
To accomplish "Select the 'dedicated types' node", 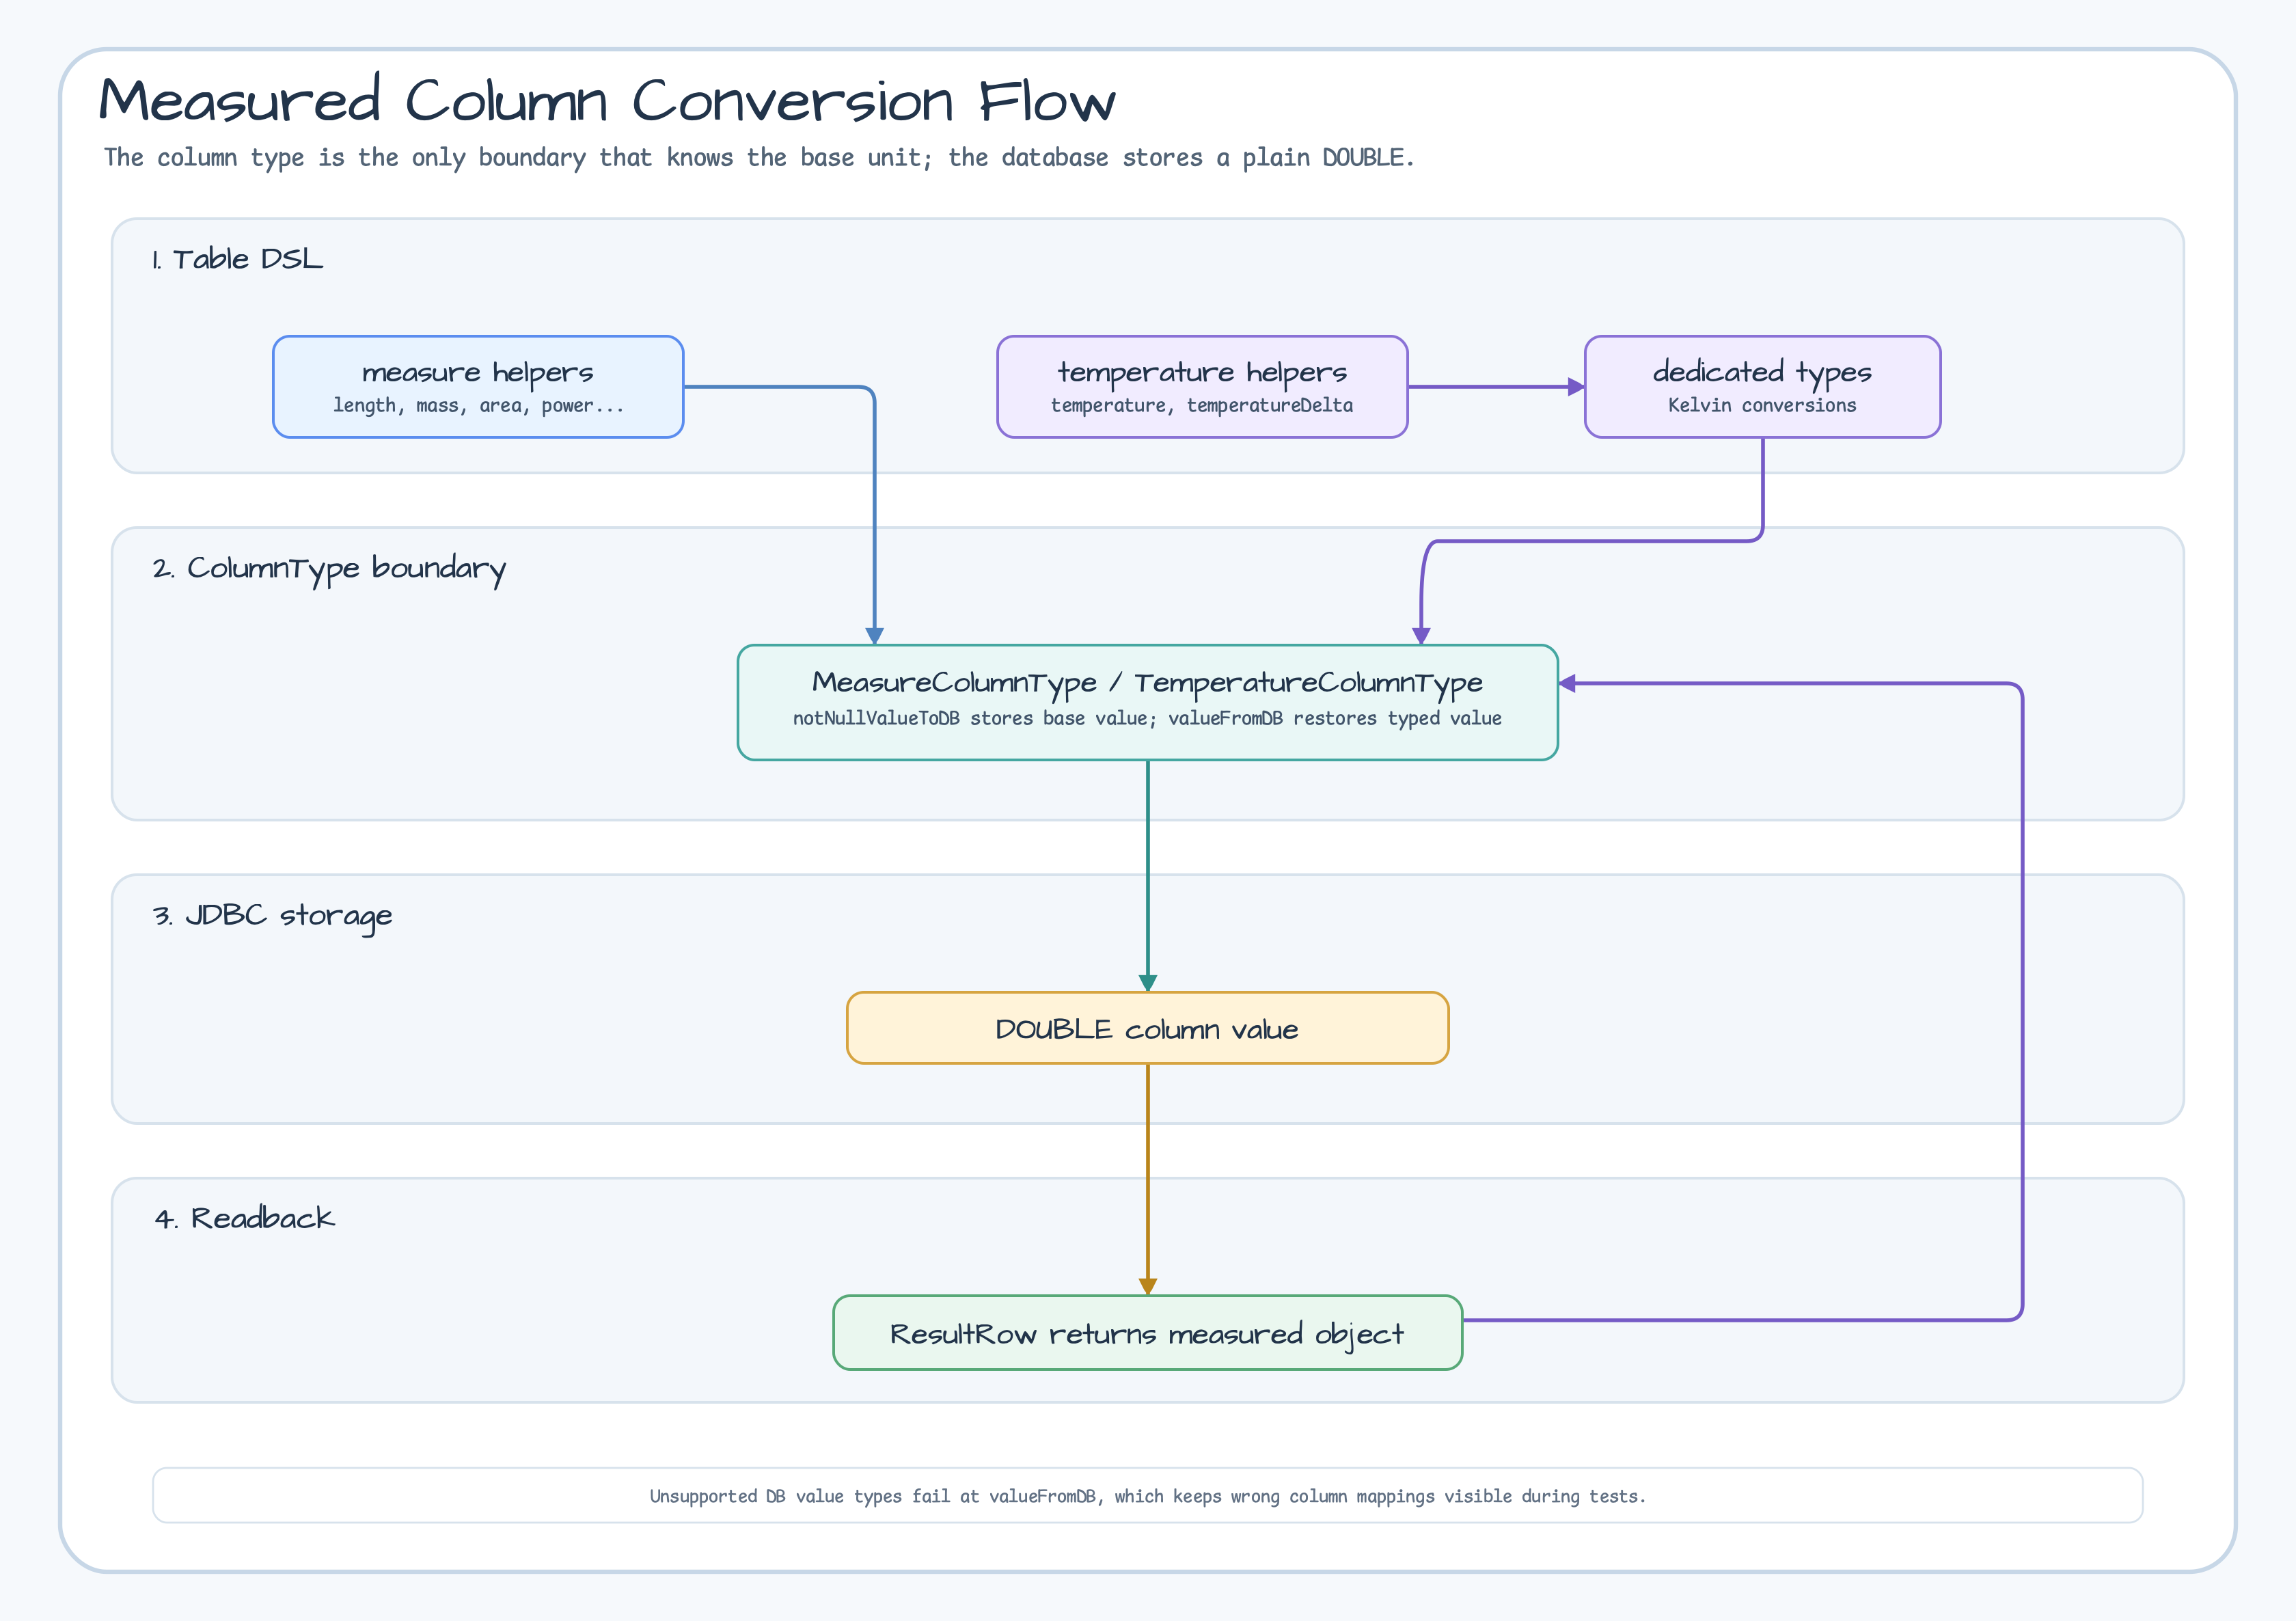I will (1762, 387).
